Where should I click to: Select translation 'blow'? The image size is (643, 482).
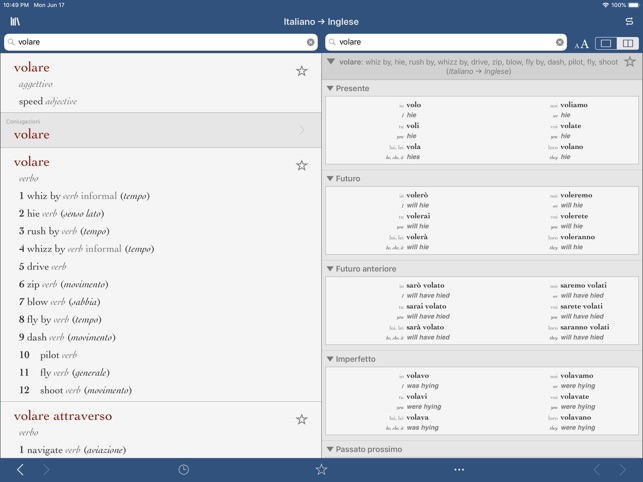[x=37, y=302]
